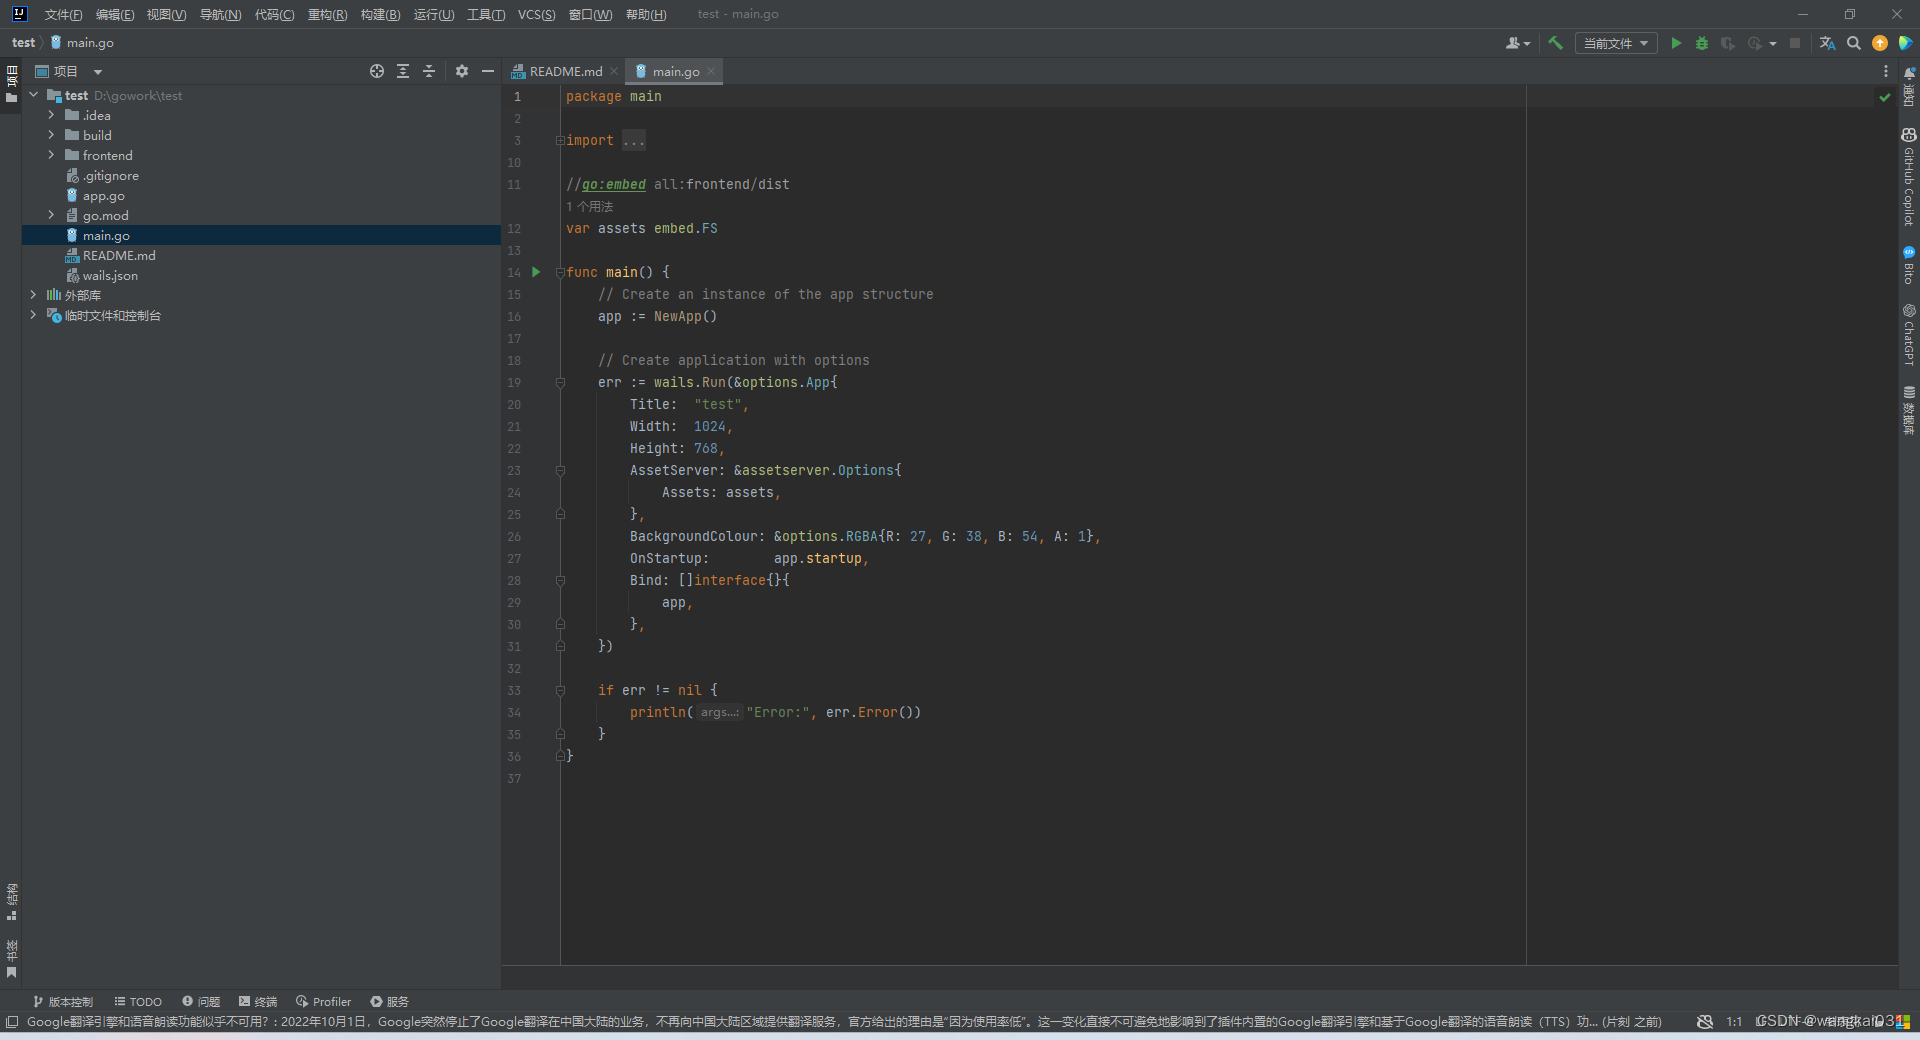This screenshot has width=1920, height=1040.
Task: Open the 文件(F) menu
Action: [63, 14]
